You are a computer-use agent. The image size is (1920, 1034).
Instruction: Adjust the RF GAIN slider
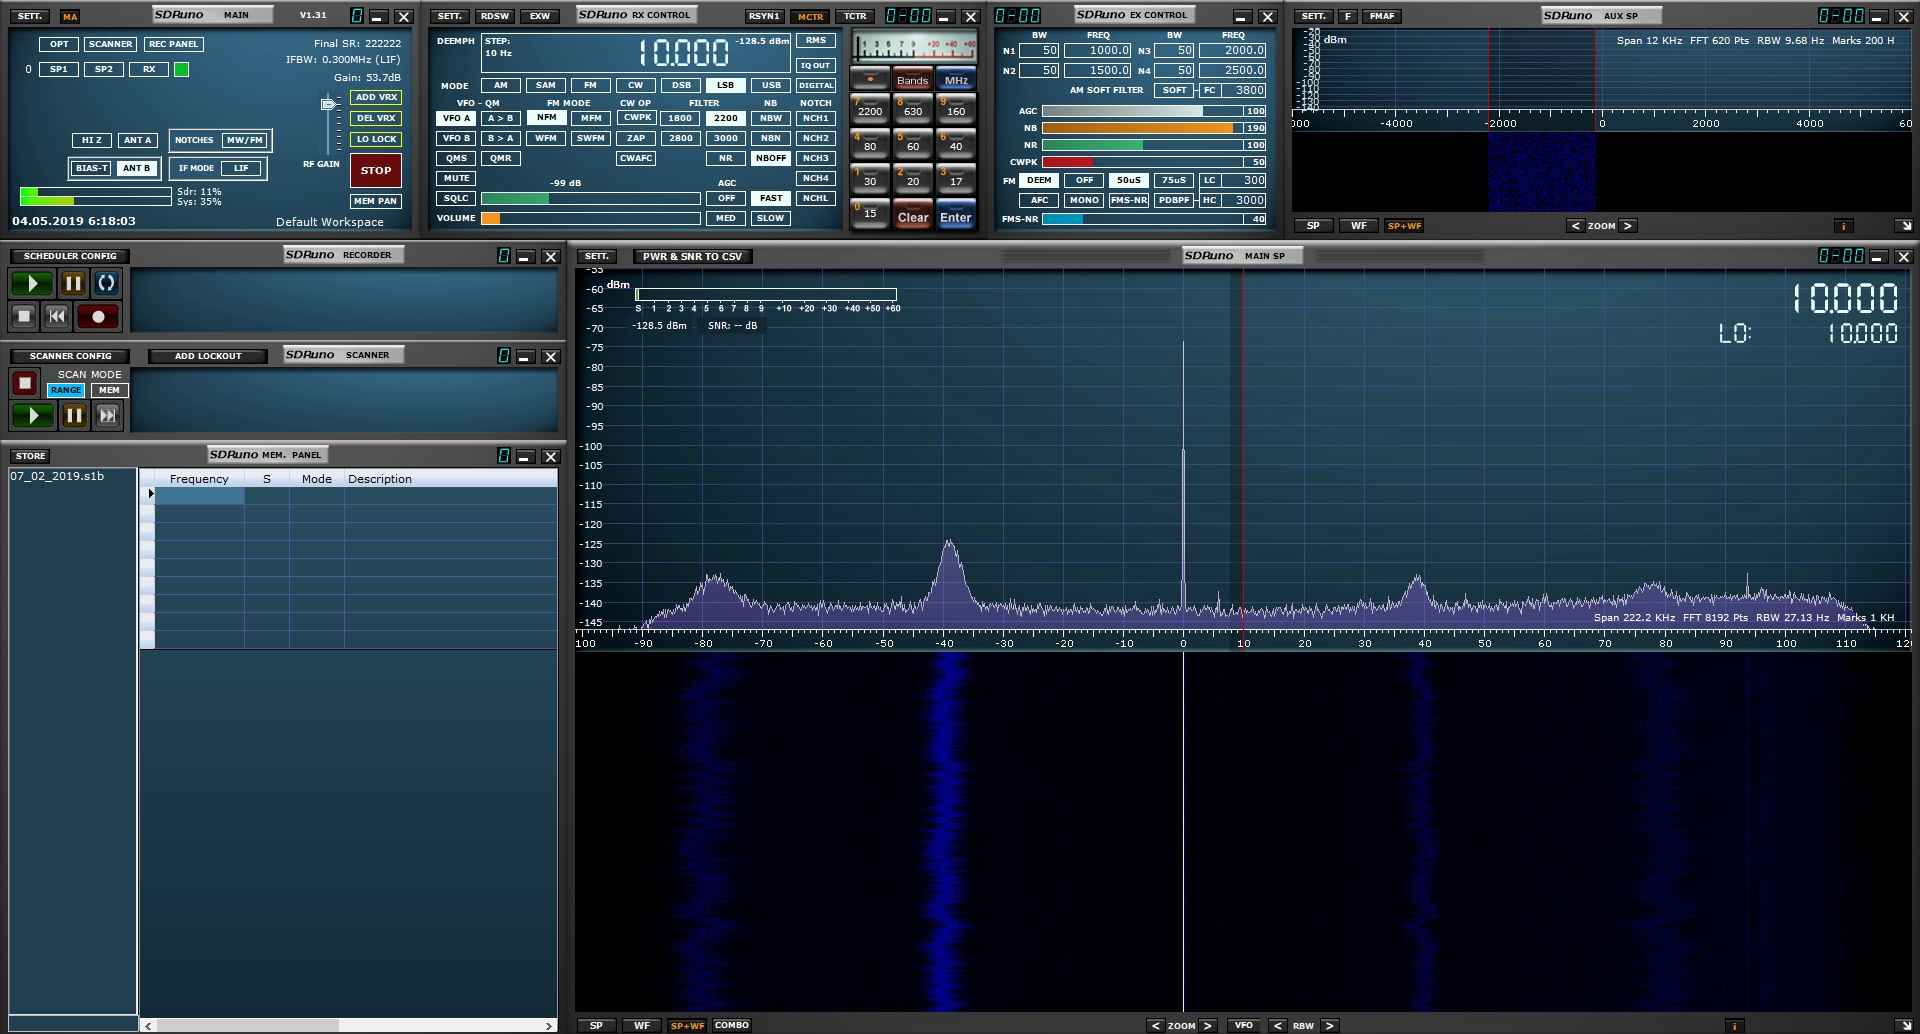(328, 104)
